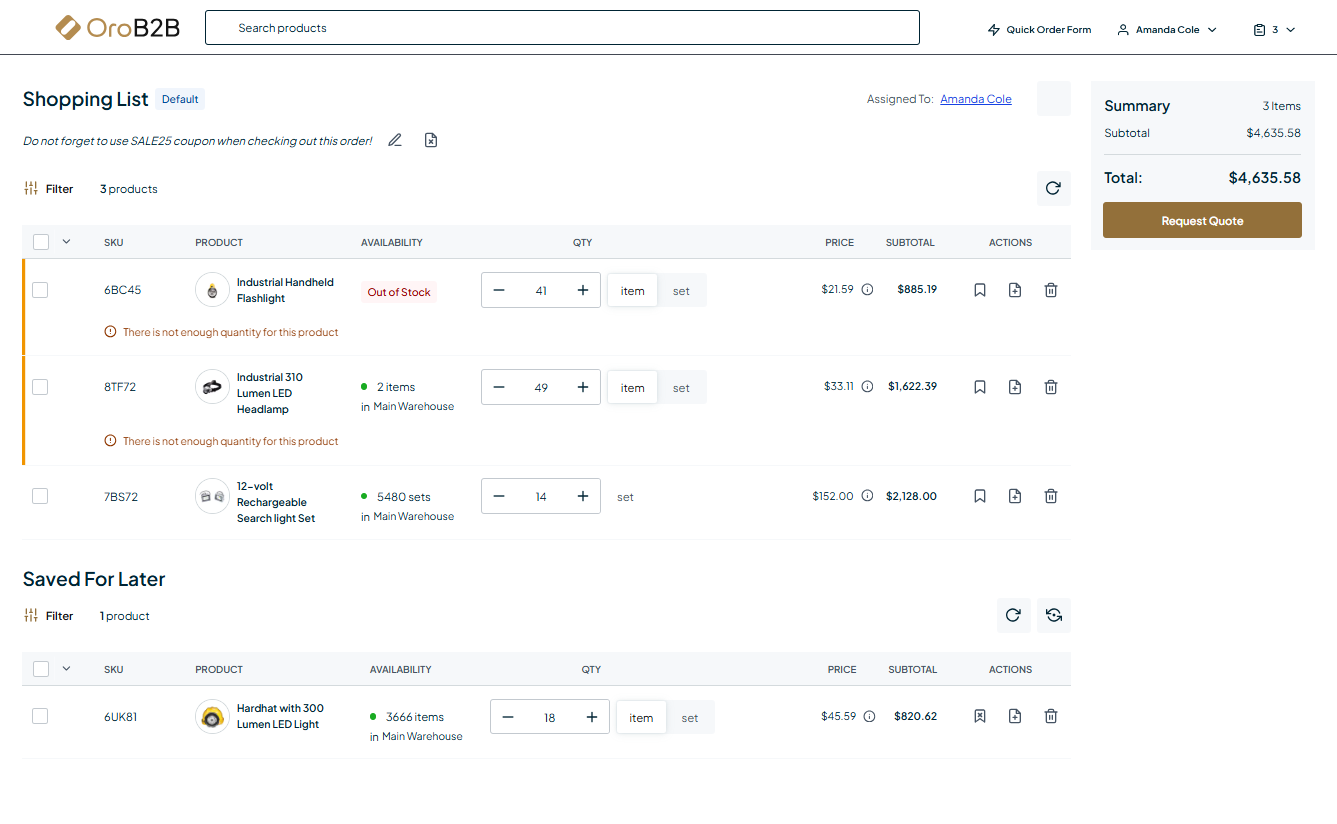The image size is (1337, 824).
Task: Open the Amanda Cole account dropdown
Action: point(1167,30)
